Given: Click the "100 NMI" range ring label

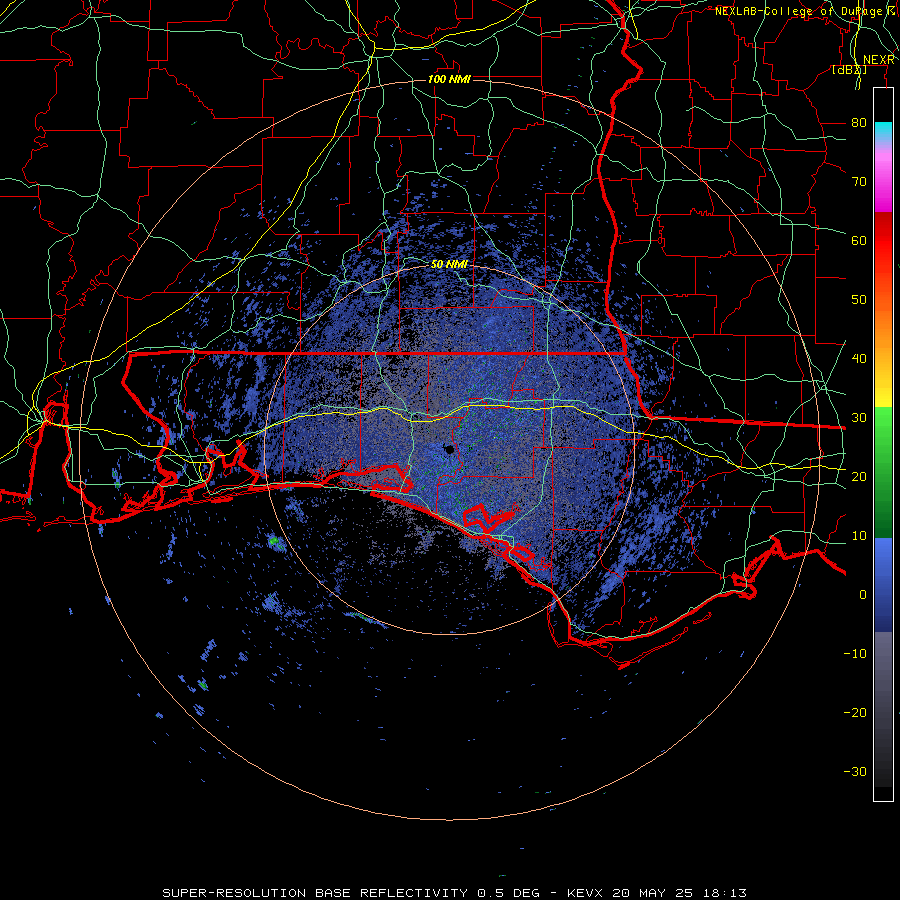Looking at the screenshot, I should 449,79.
